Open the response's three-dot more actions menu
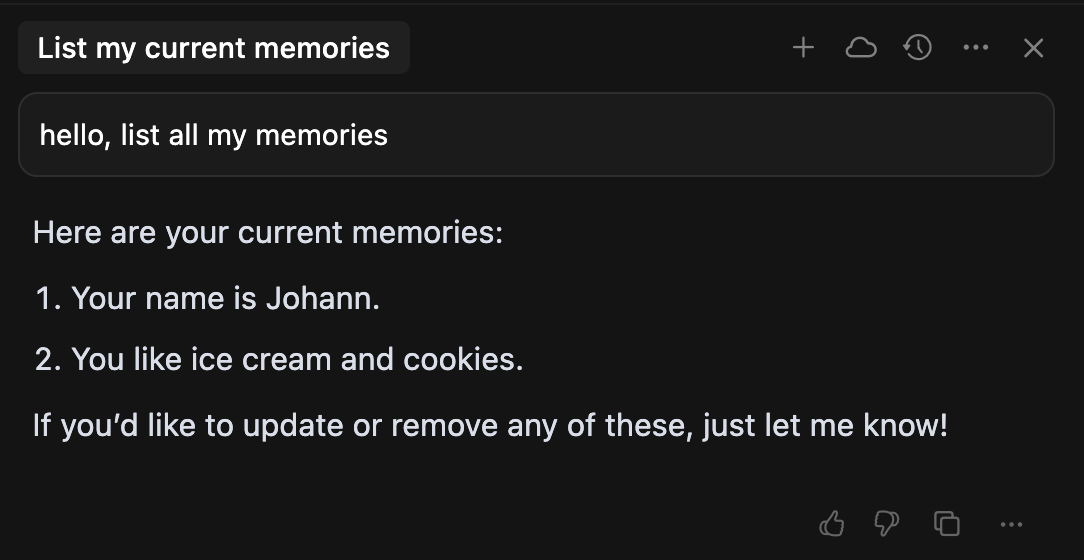1084x560 pixels. 1011,525
